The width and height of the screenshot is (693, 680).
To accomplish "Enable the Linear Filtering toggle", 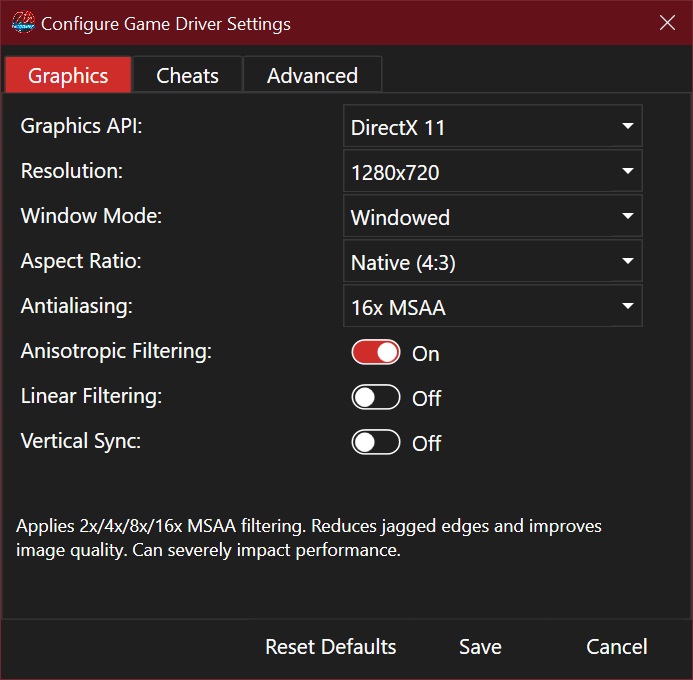I will point(376,397).
